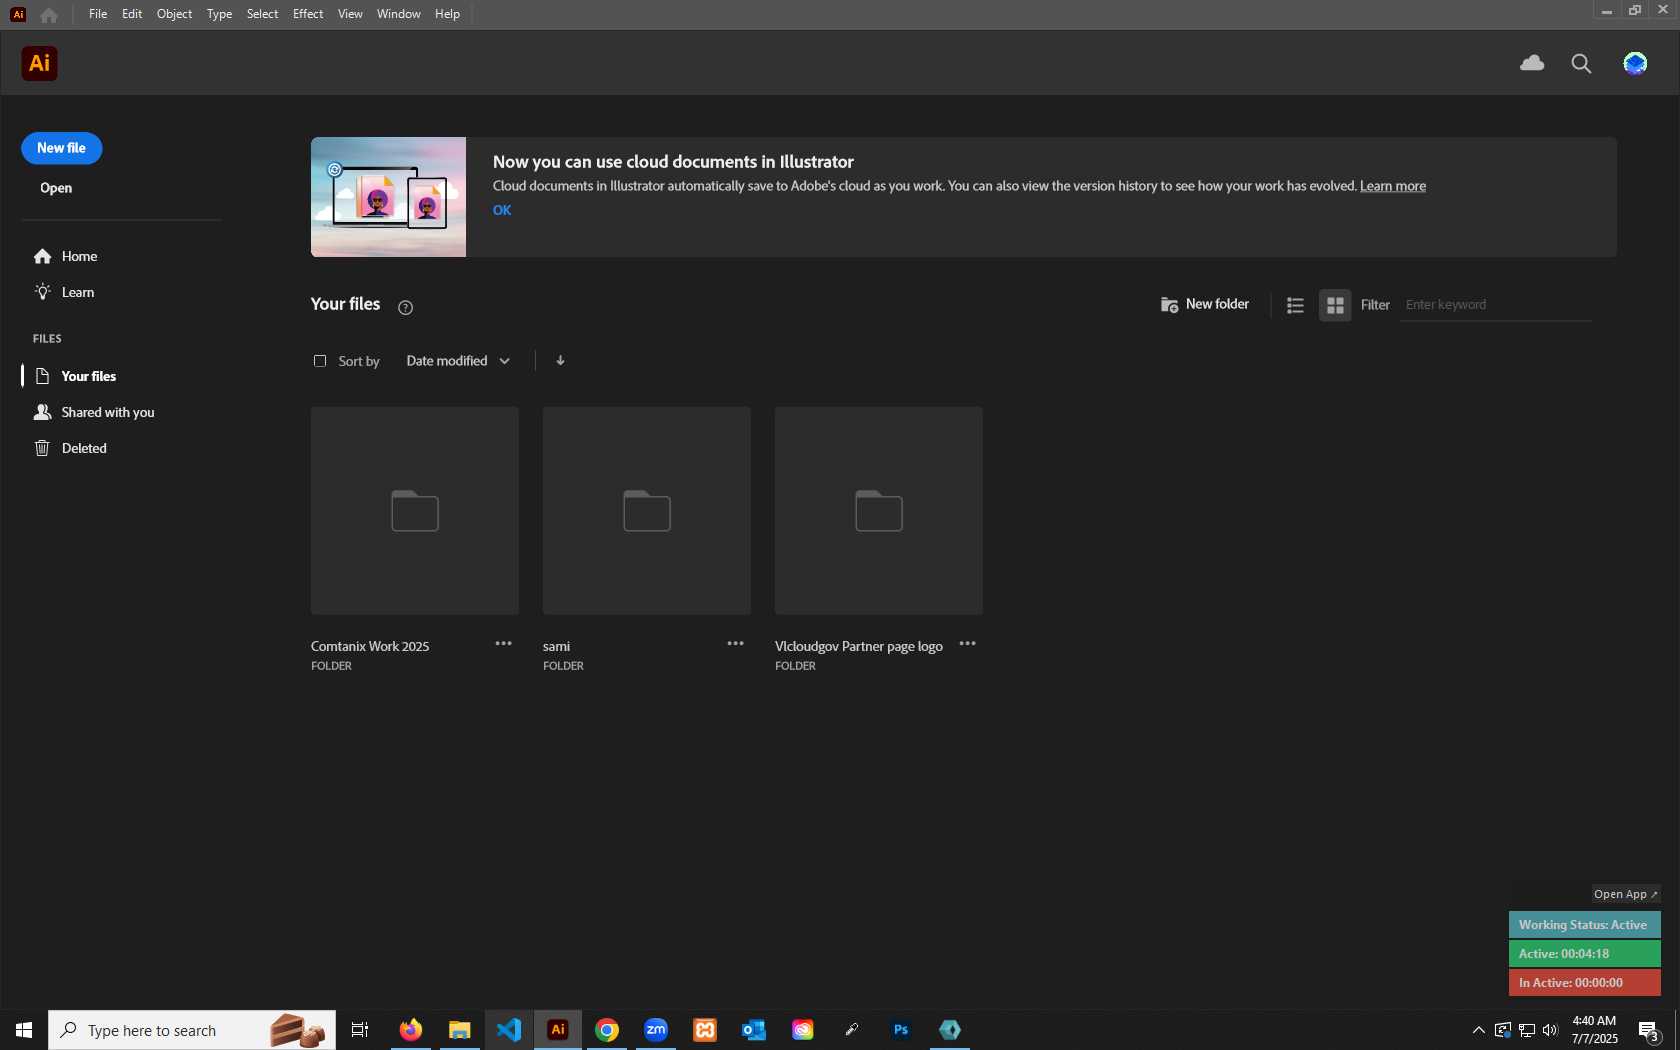Click the New file button
The width and height of the screenshot is (1680, 1050).
[61, 148]
